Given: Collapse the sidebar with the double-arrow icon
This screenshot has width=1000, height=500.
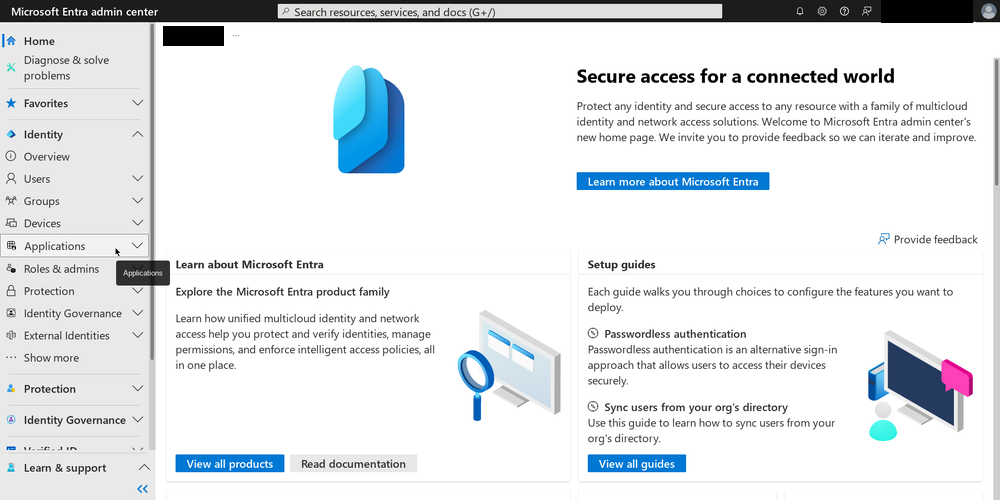Looking at the screenshot, I should 143,489.
